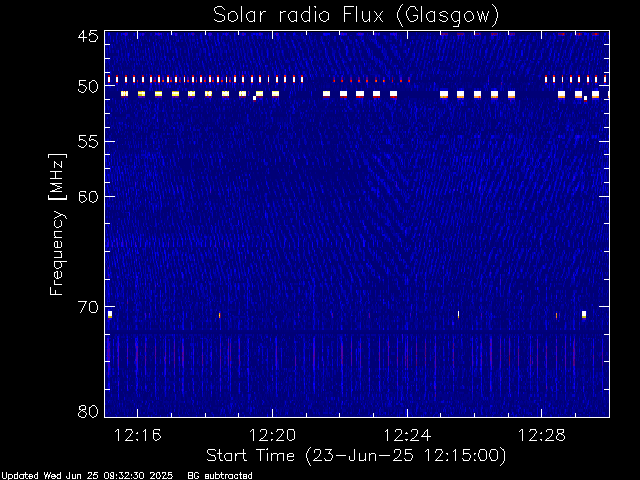This screenshot has height=480, width=640.
Task: Click the 45 frequency tick label
Action: [x=88, y=36]
